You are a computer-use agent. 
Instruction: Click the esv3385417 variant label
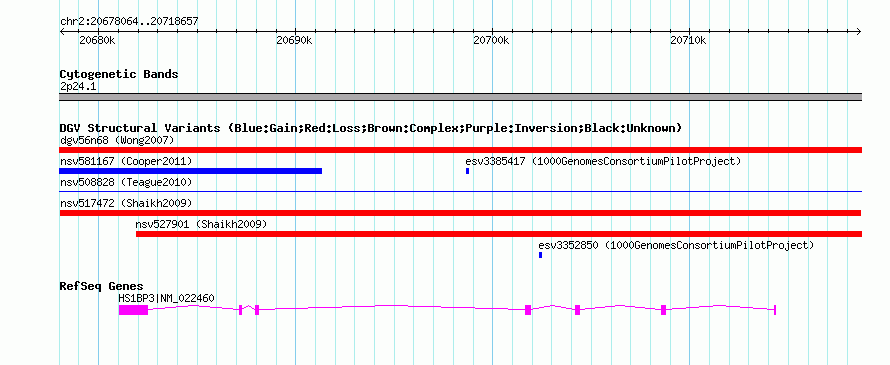pyautogui.click(x=603, y=161)
